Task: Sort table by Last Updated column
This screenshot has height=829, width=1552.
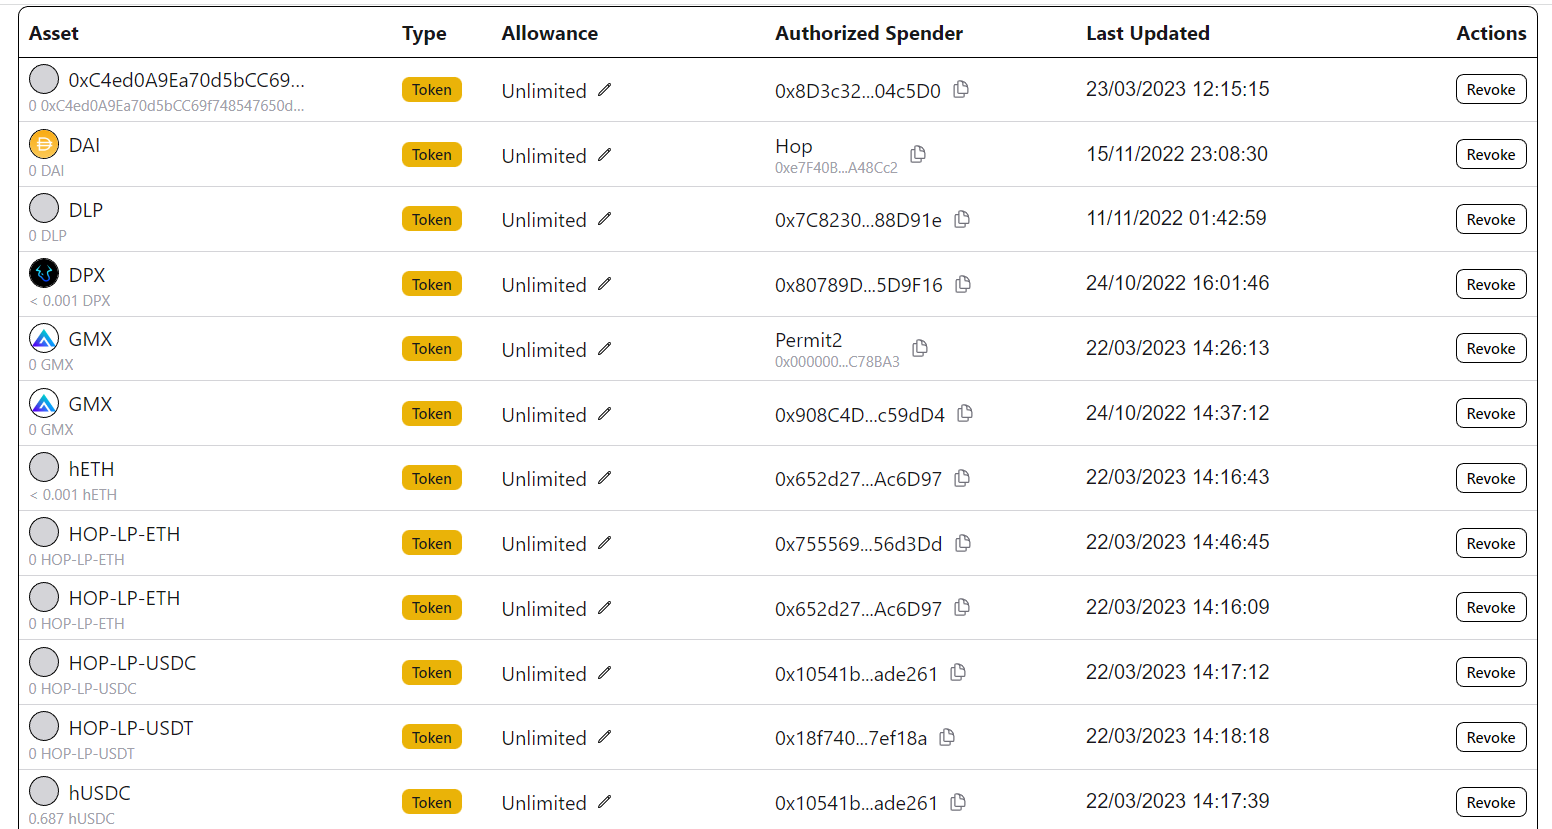Action: (1147, 33)
